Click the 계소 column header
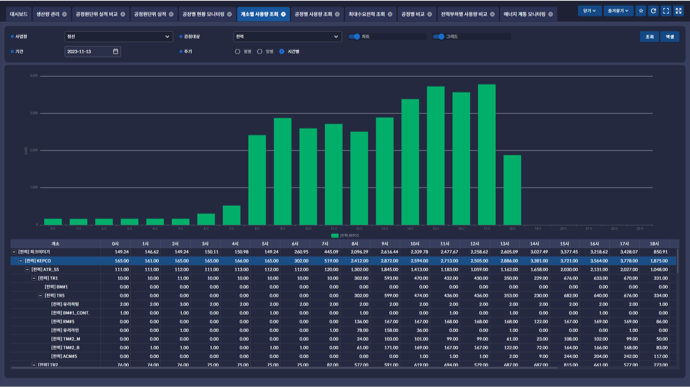 click(55, 243)
